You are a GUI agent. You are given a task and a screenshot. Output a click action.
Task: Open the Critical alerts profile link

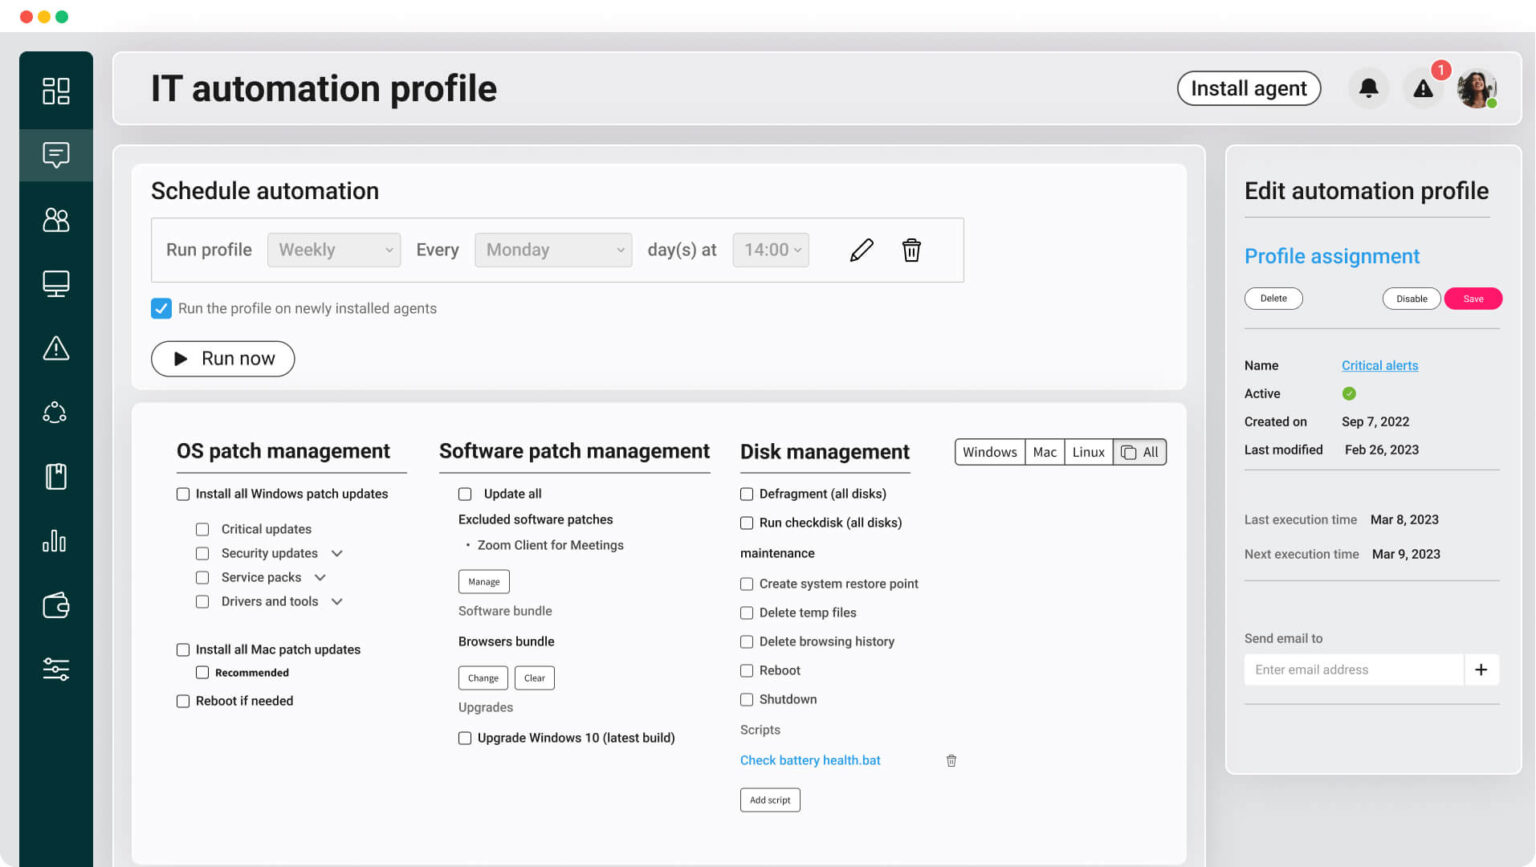[1380, 365]
